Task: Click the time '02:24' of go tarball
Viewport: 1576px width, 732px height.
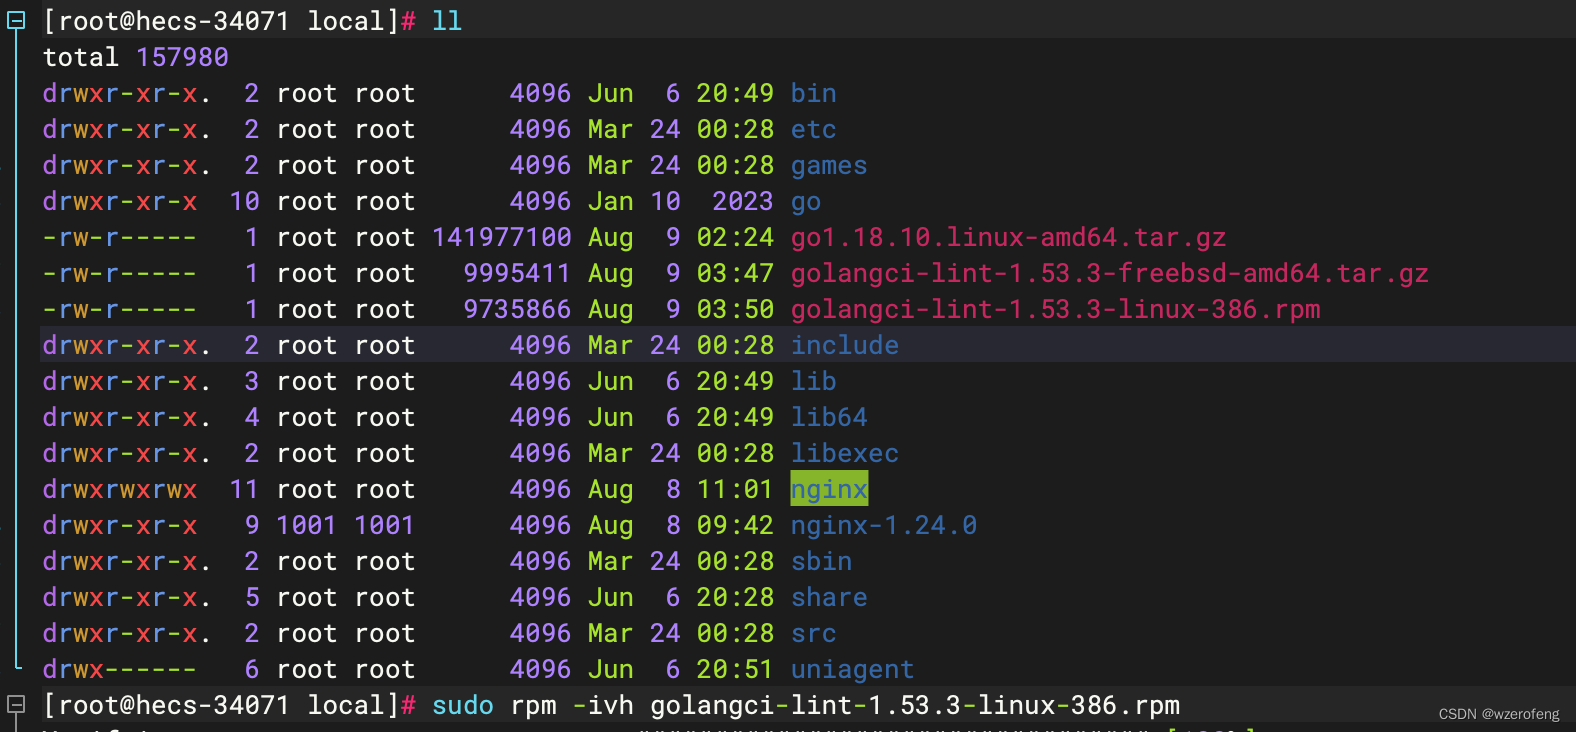Action: (735, 237)
